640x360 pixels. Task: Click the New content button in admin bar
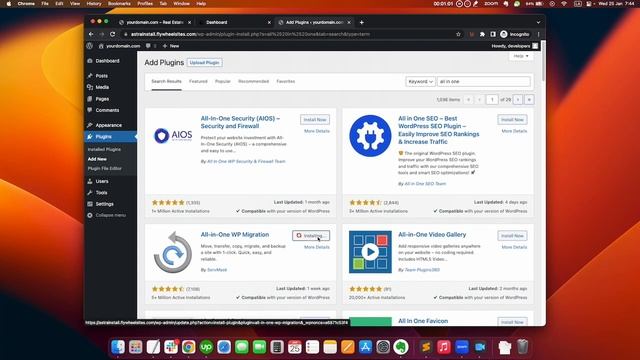point(171,46)
